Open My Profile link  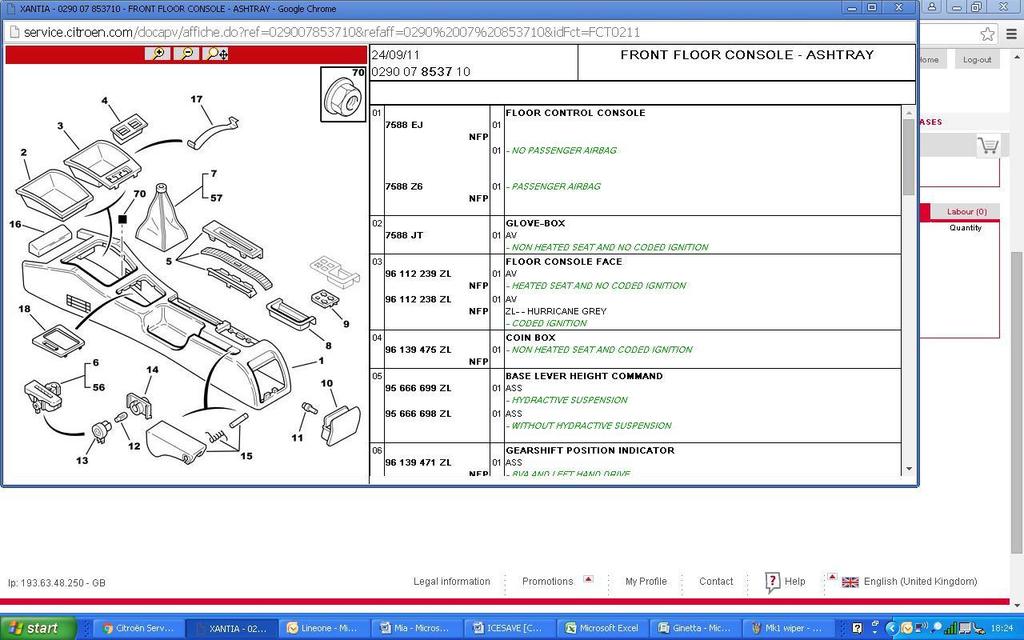[646, 581]
